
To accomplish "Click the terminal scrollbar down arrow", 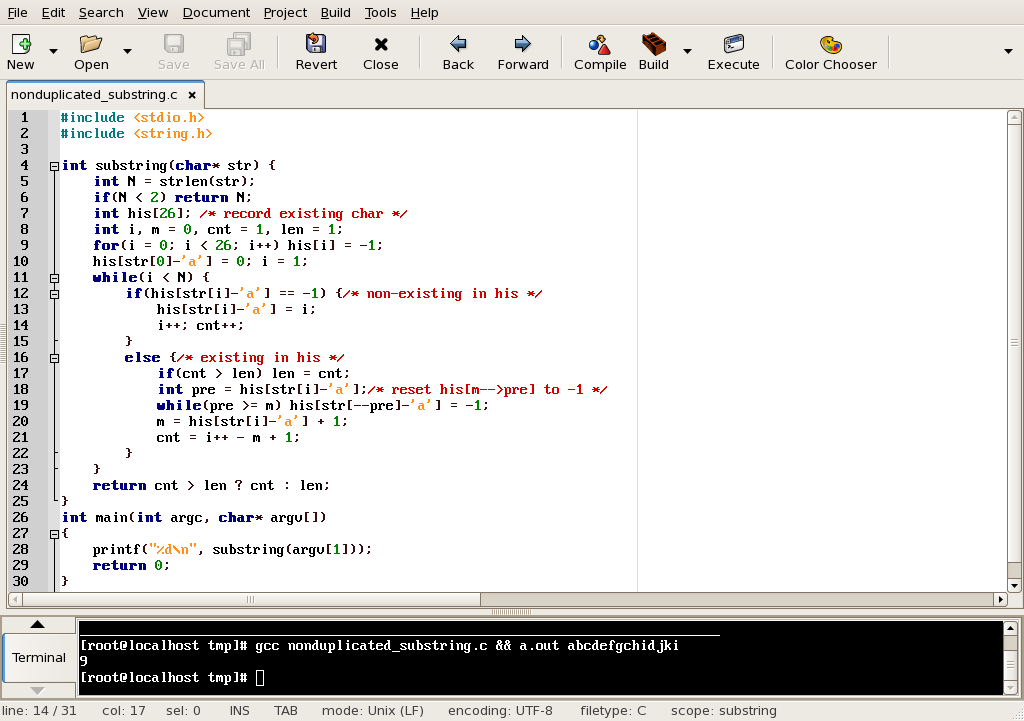I will (x=1011, y=688).
